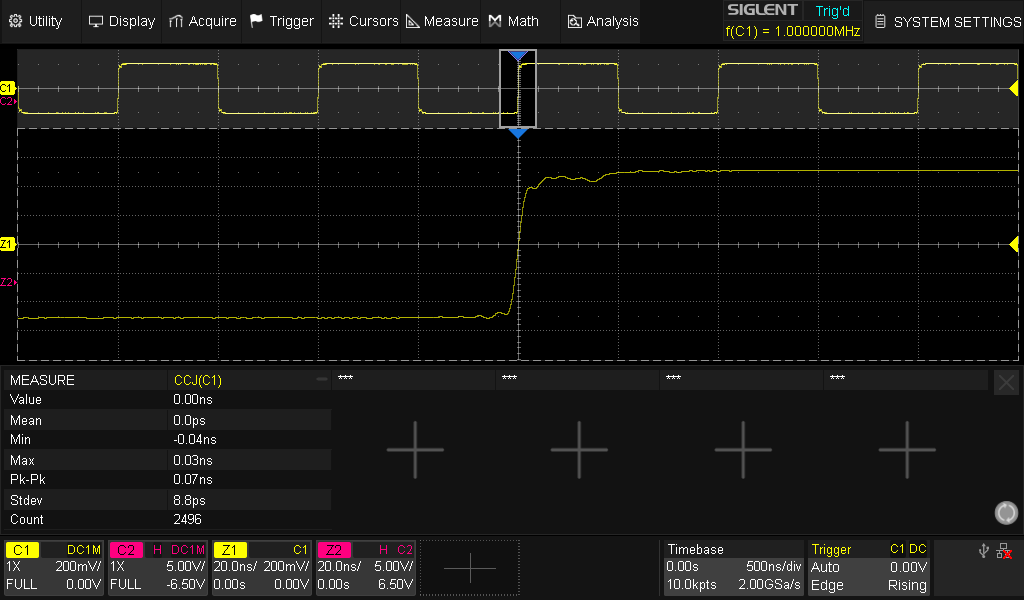Add a measurement in the second slot

click(x=579, y=449)
